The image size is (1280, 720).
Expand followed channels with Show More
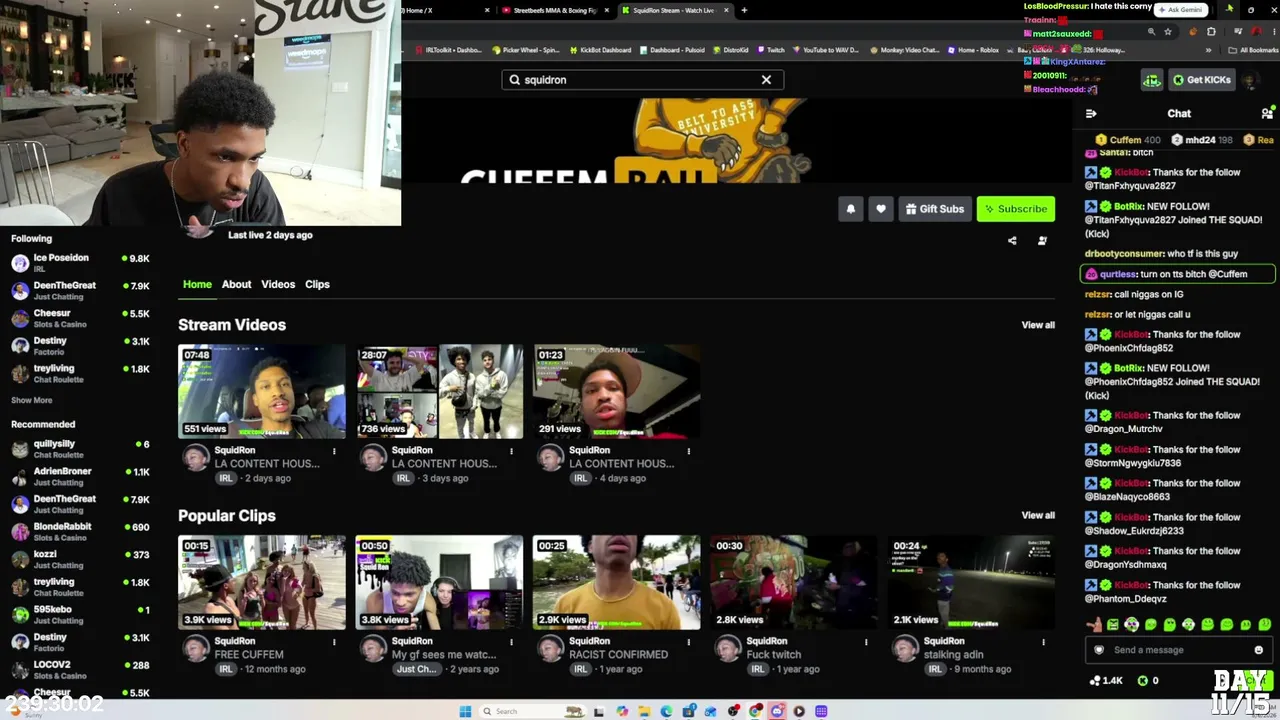point(32,400)
